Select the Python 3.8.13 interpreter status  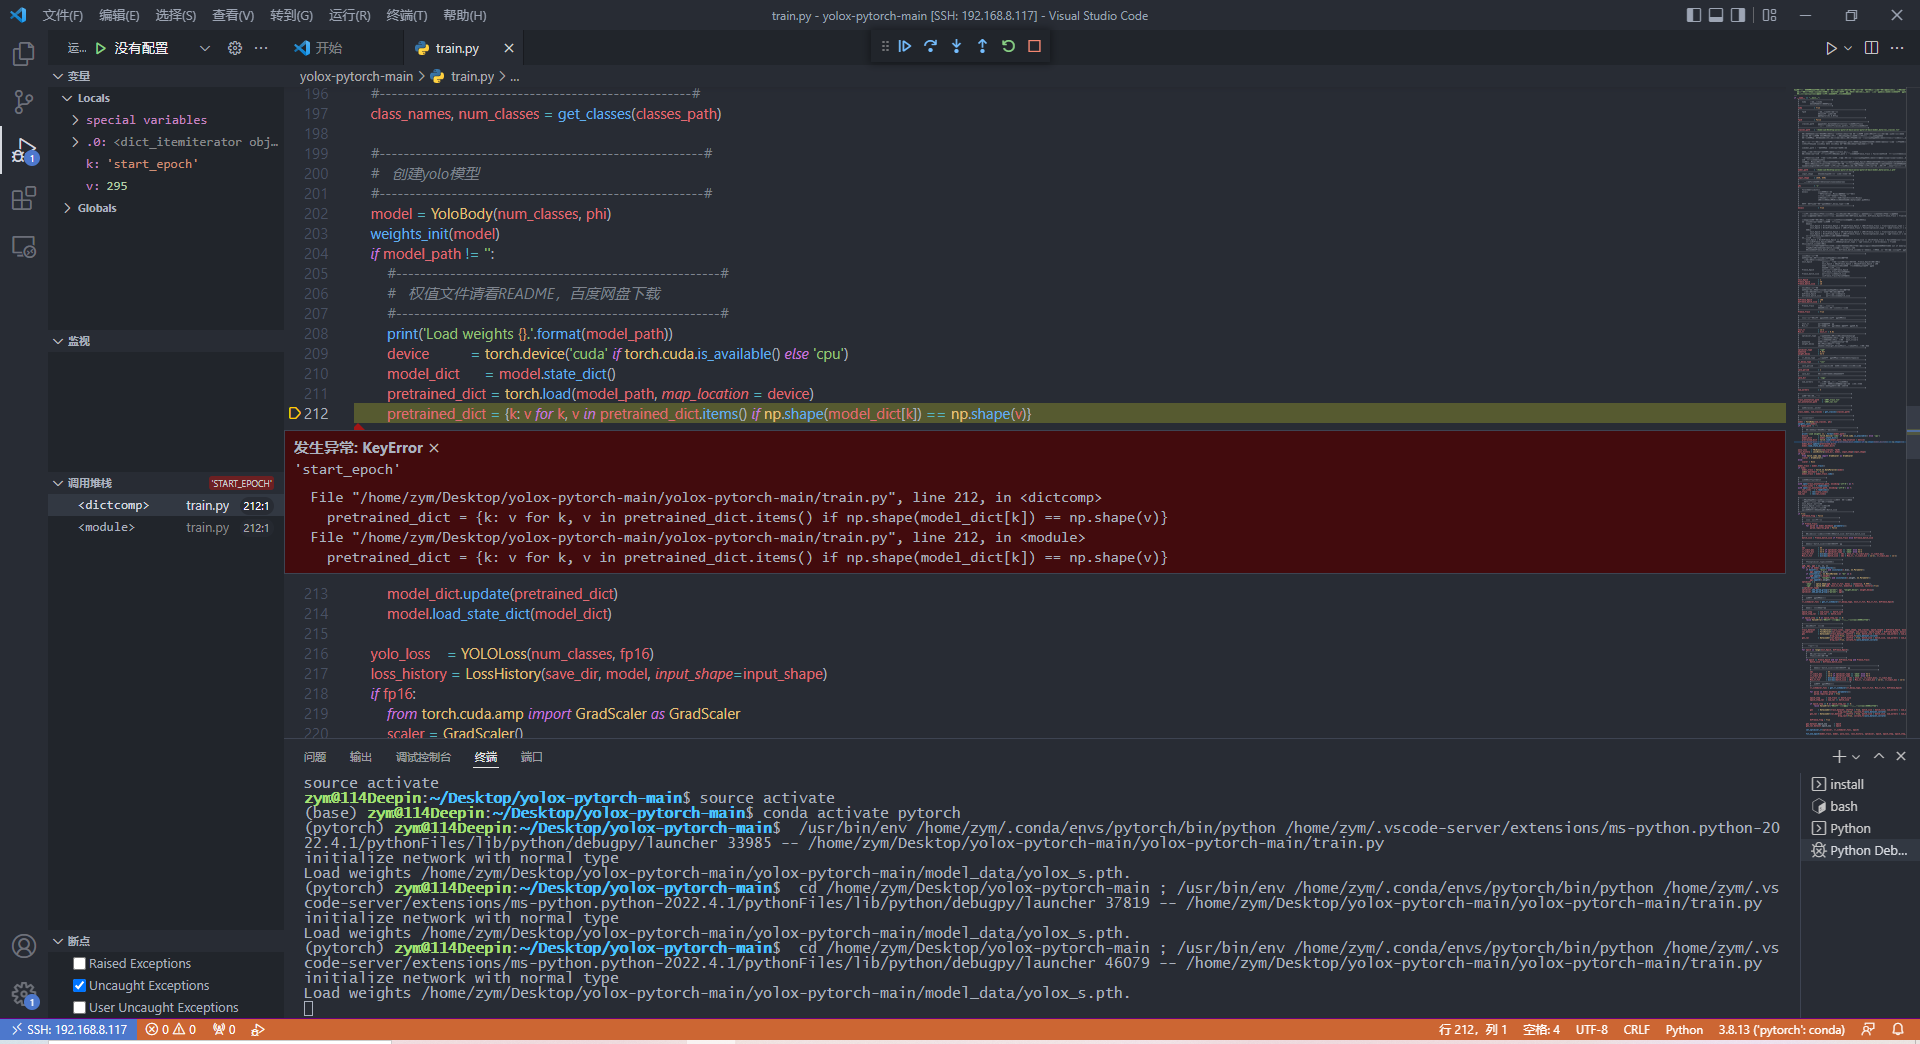[1782, 1030]
